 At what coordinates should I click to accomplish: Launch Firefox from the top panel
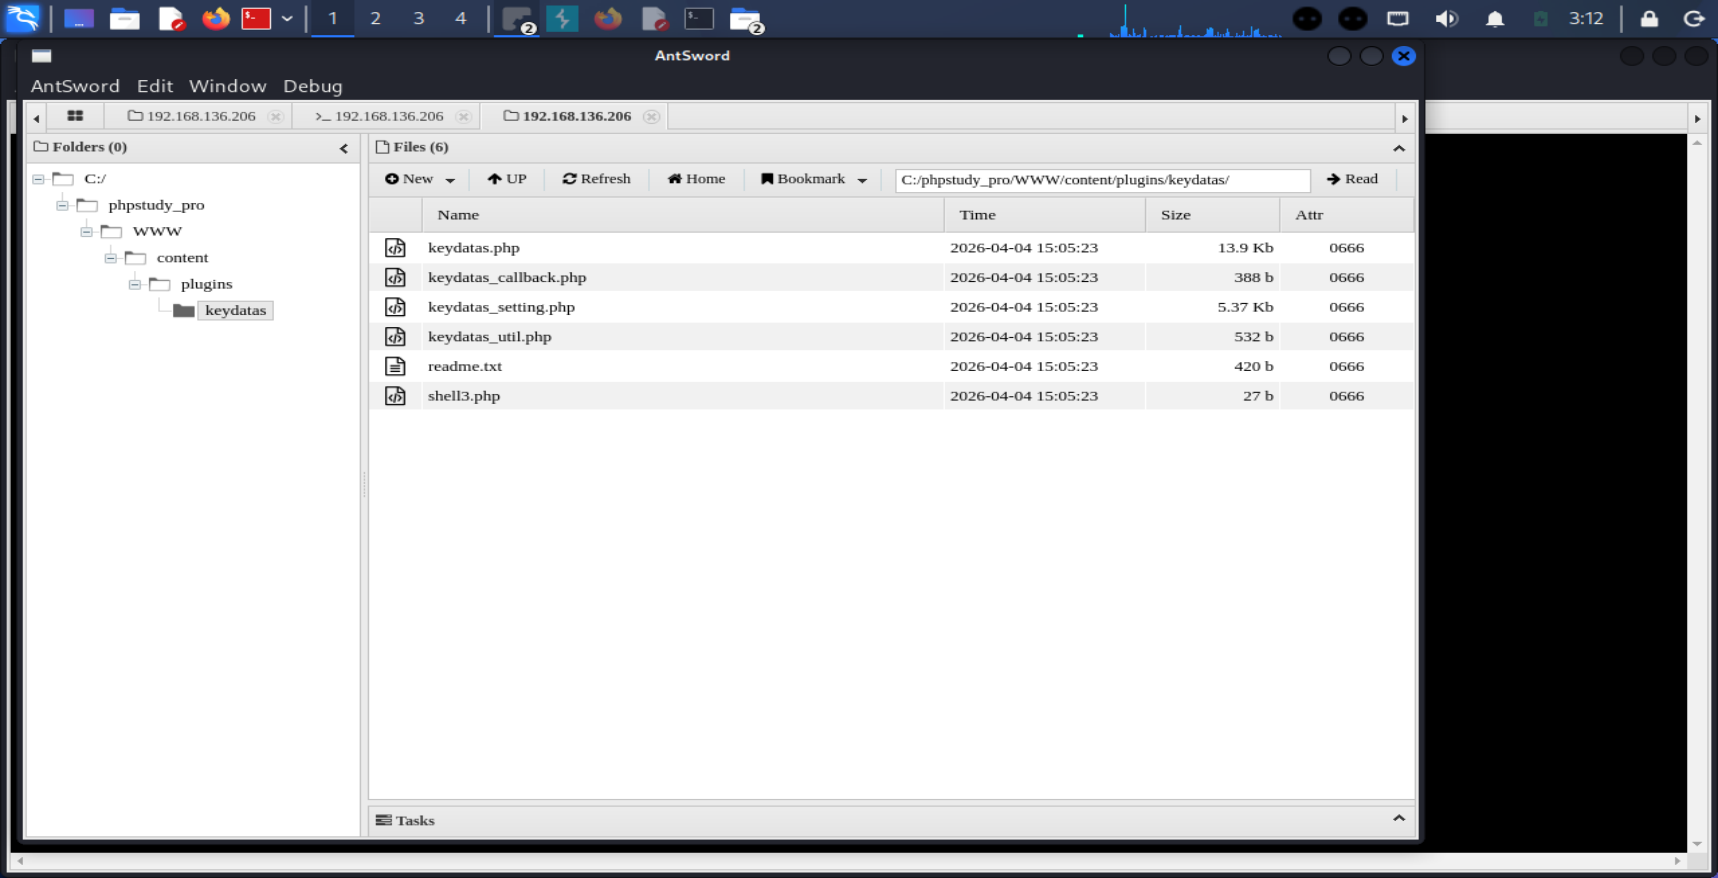[215, 18]
